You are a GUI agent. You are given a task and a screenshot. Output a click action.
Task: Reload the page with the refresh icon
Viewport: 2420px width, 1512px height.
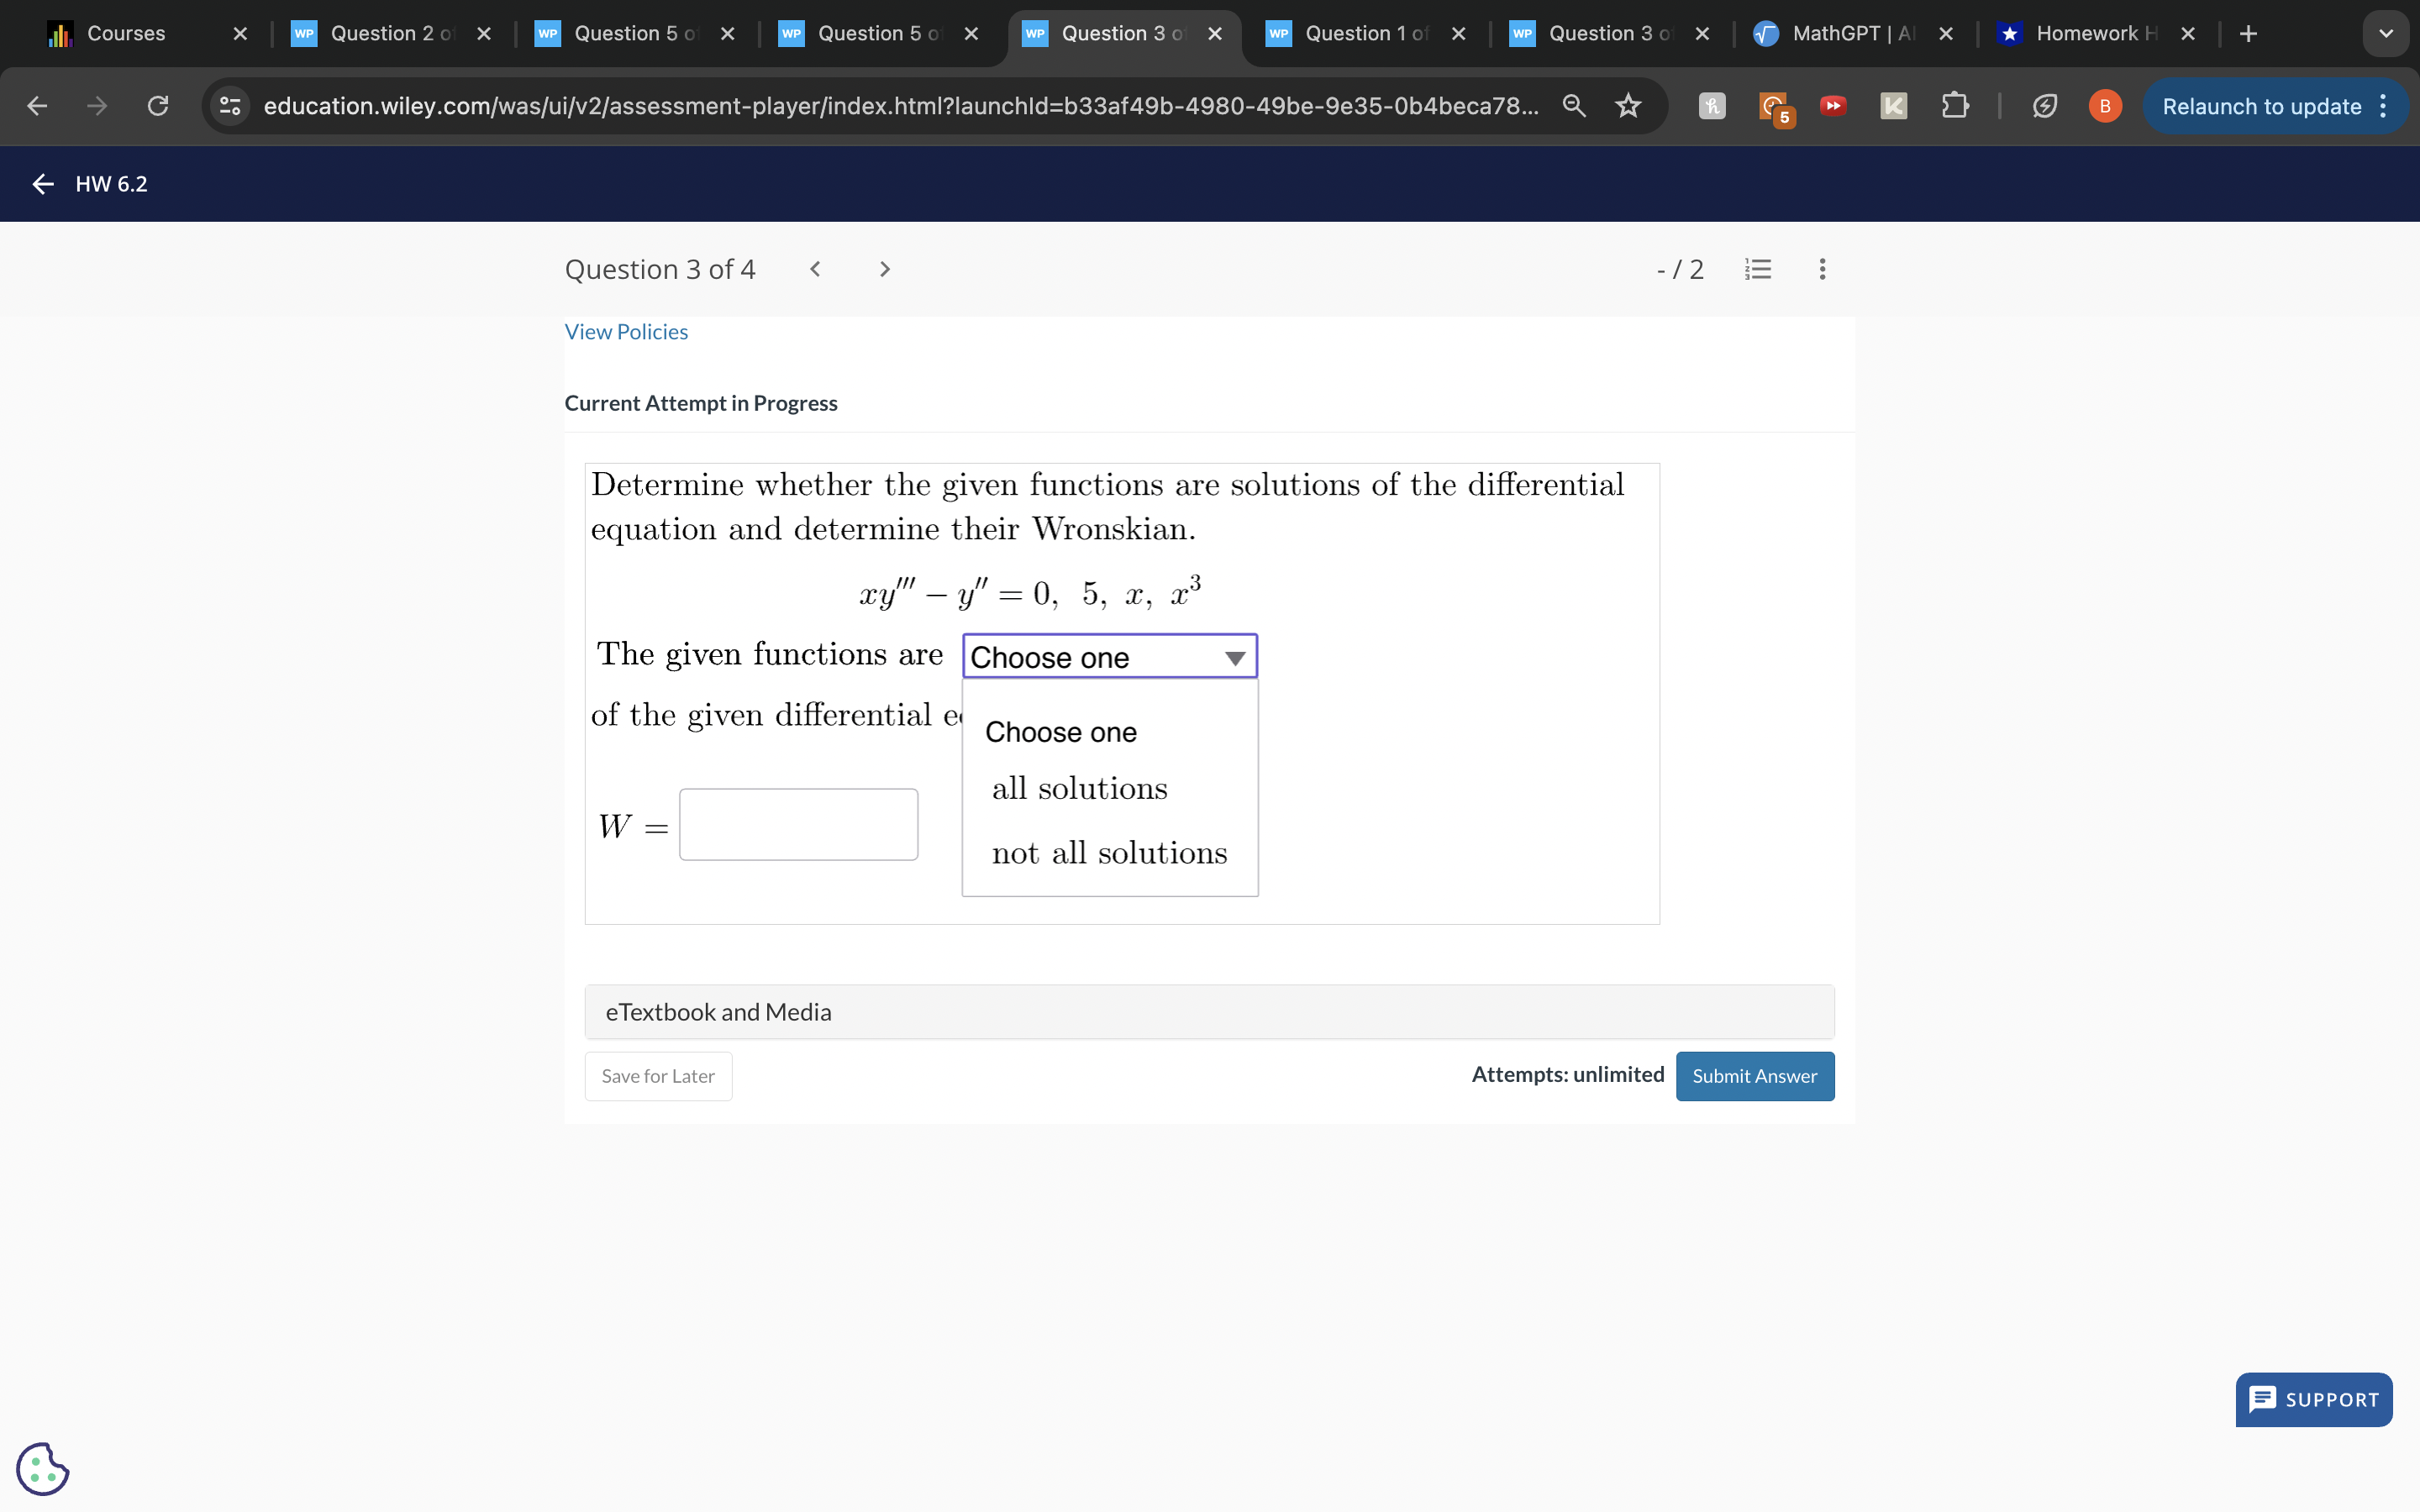click(x=157, y=106)
